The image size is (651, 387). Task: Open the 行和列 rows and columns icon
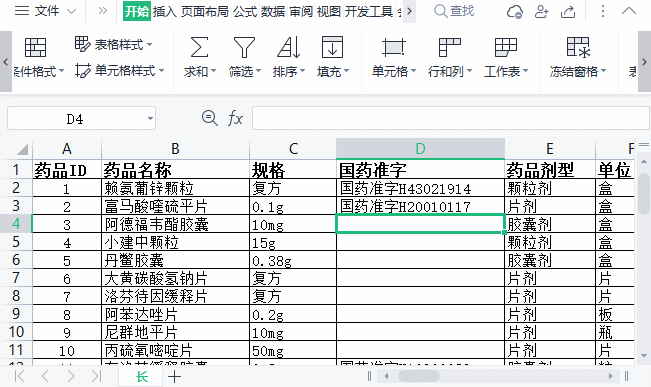click(450, 47)
